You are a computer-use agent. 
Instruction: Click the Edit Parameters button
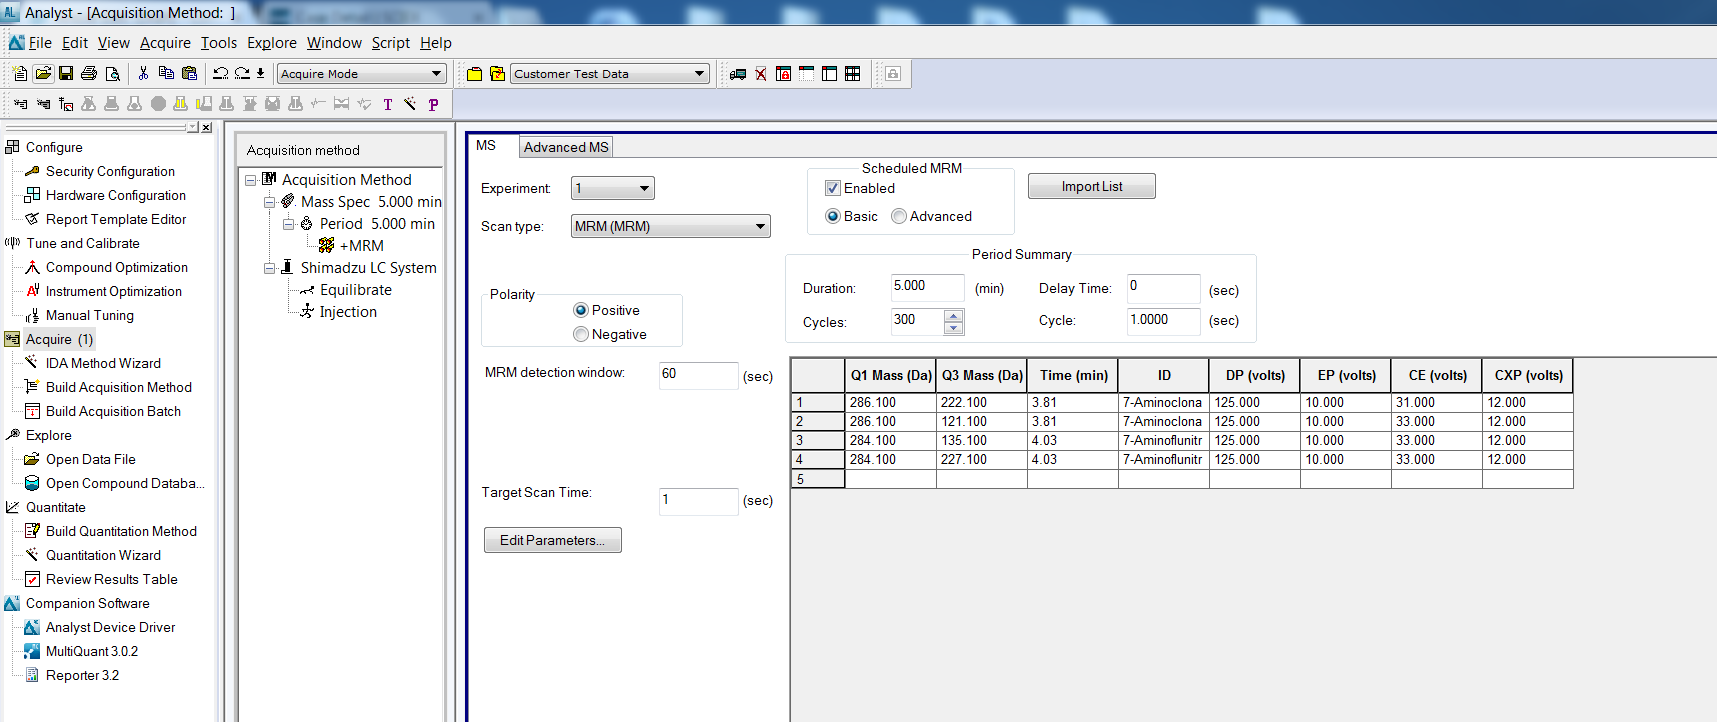552,540
